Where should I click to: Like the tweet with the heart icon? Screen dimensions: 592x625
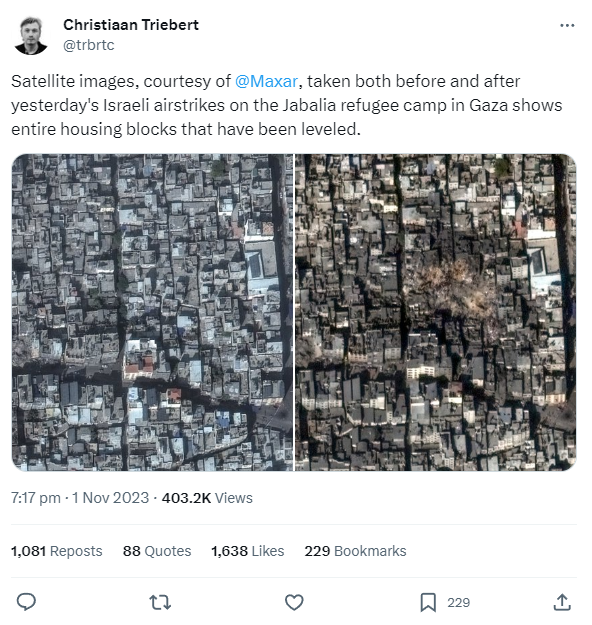(294, 602)
